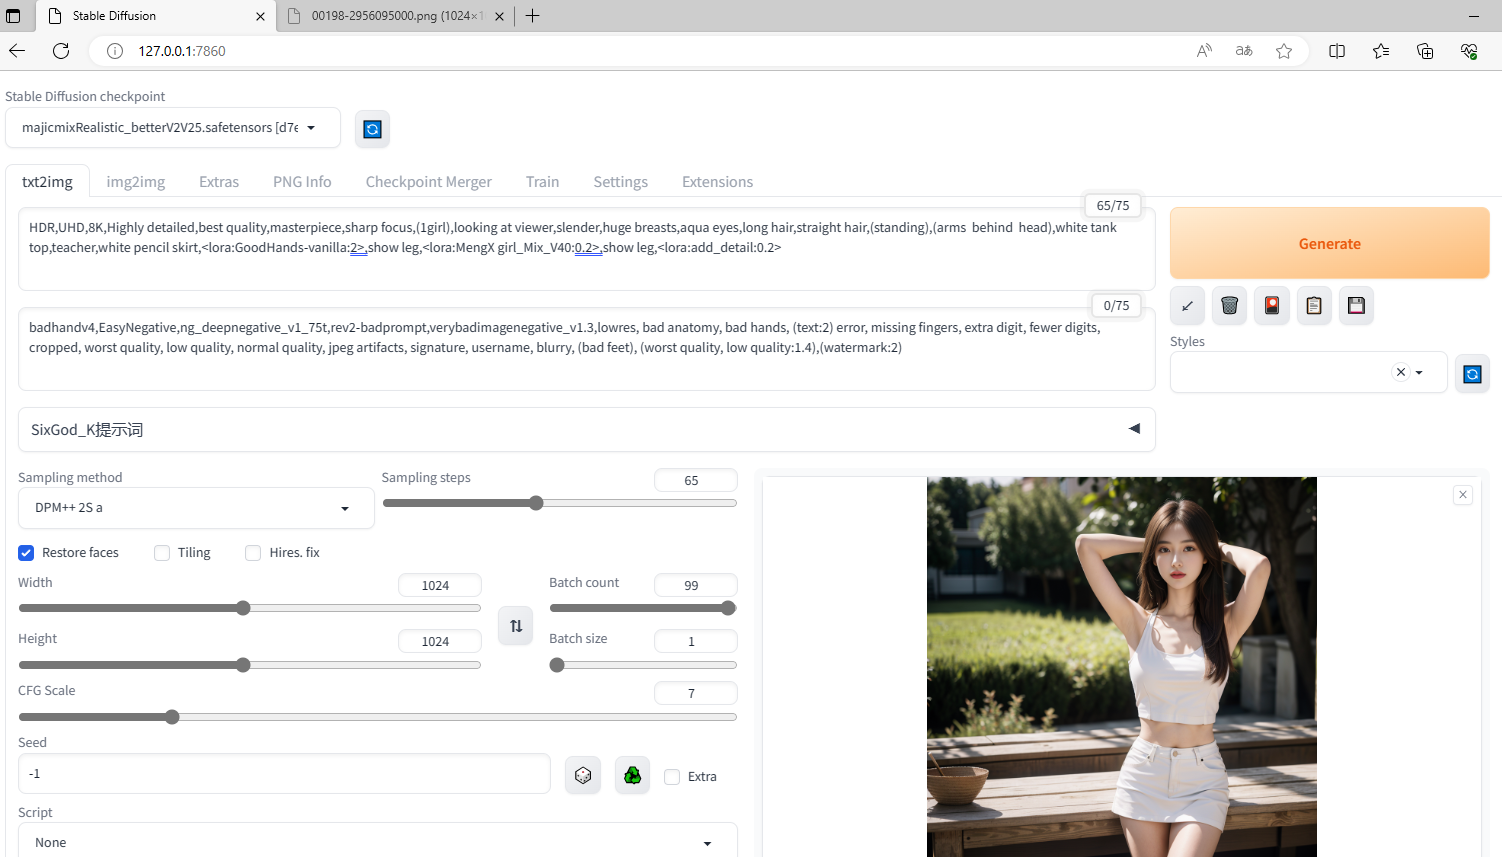Close the generated image preview
The width and height of the screenshot is (1502, 857).
(1463, 495)
